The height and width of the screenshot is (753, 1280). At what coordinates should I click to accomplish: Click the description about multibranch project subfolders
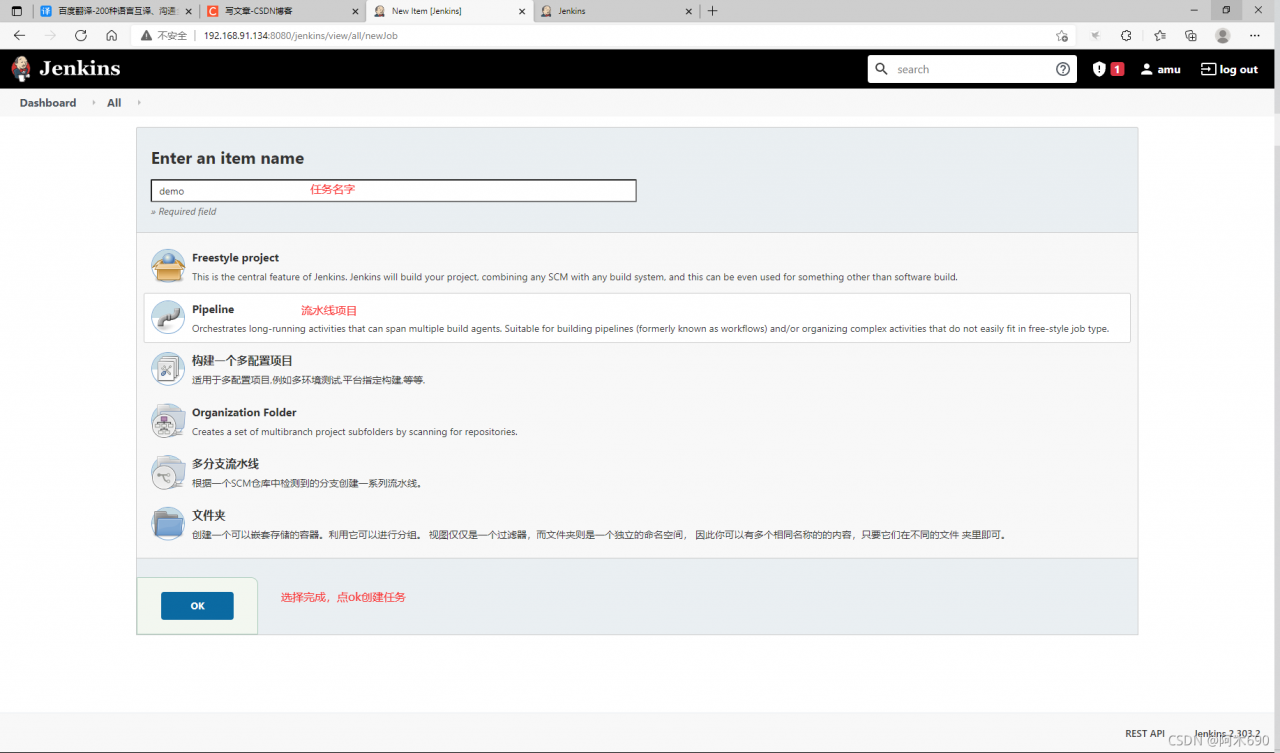point(355,432)
